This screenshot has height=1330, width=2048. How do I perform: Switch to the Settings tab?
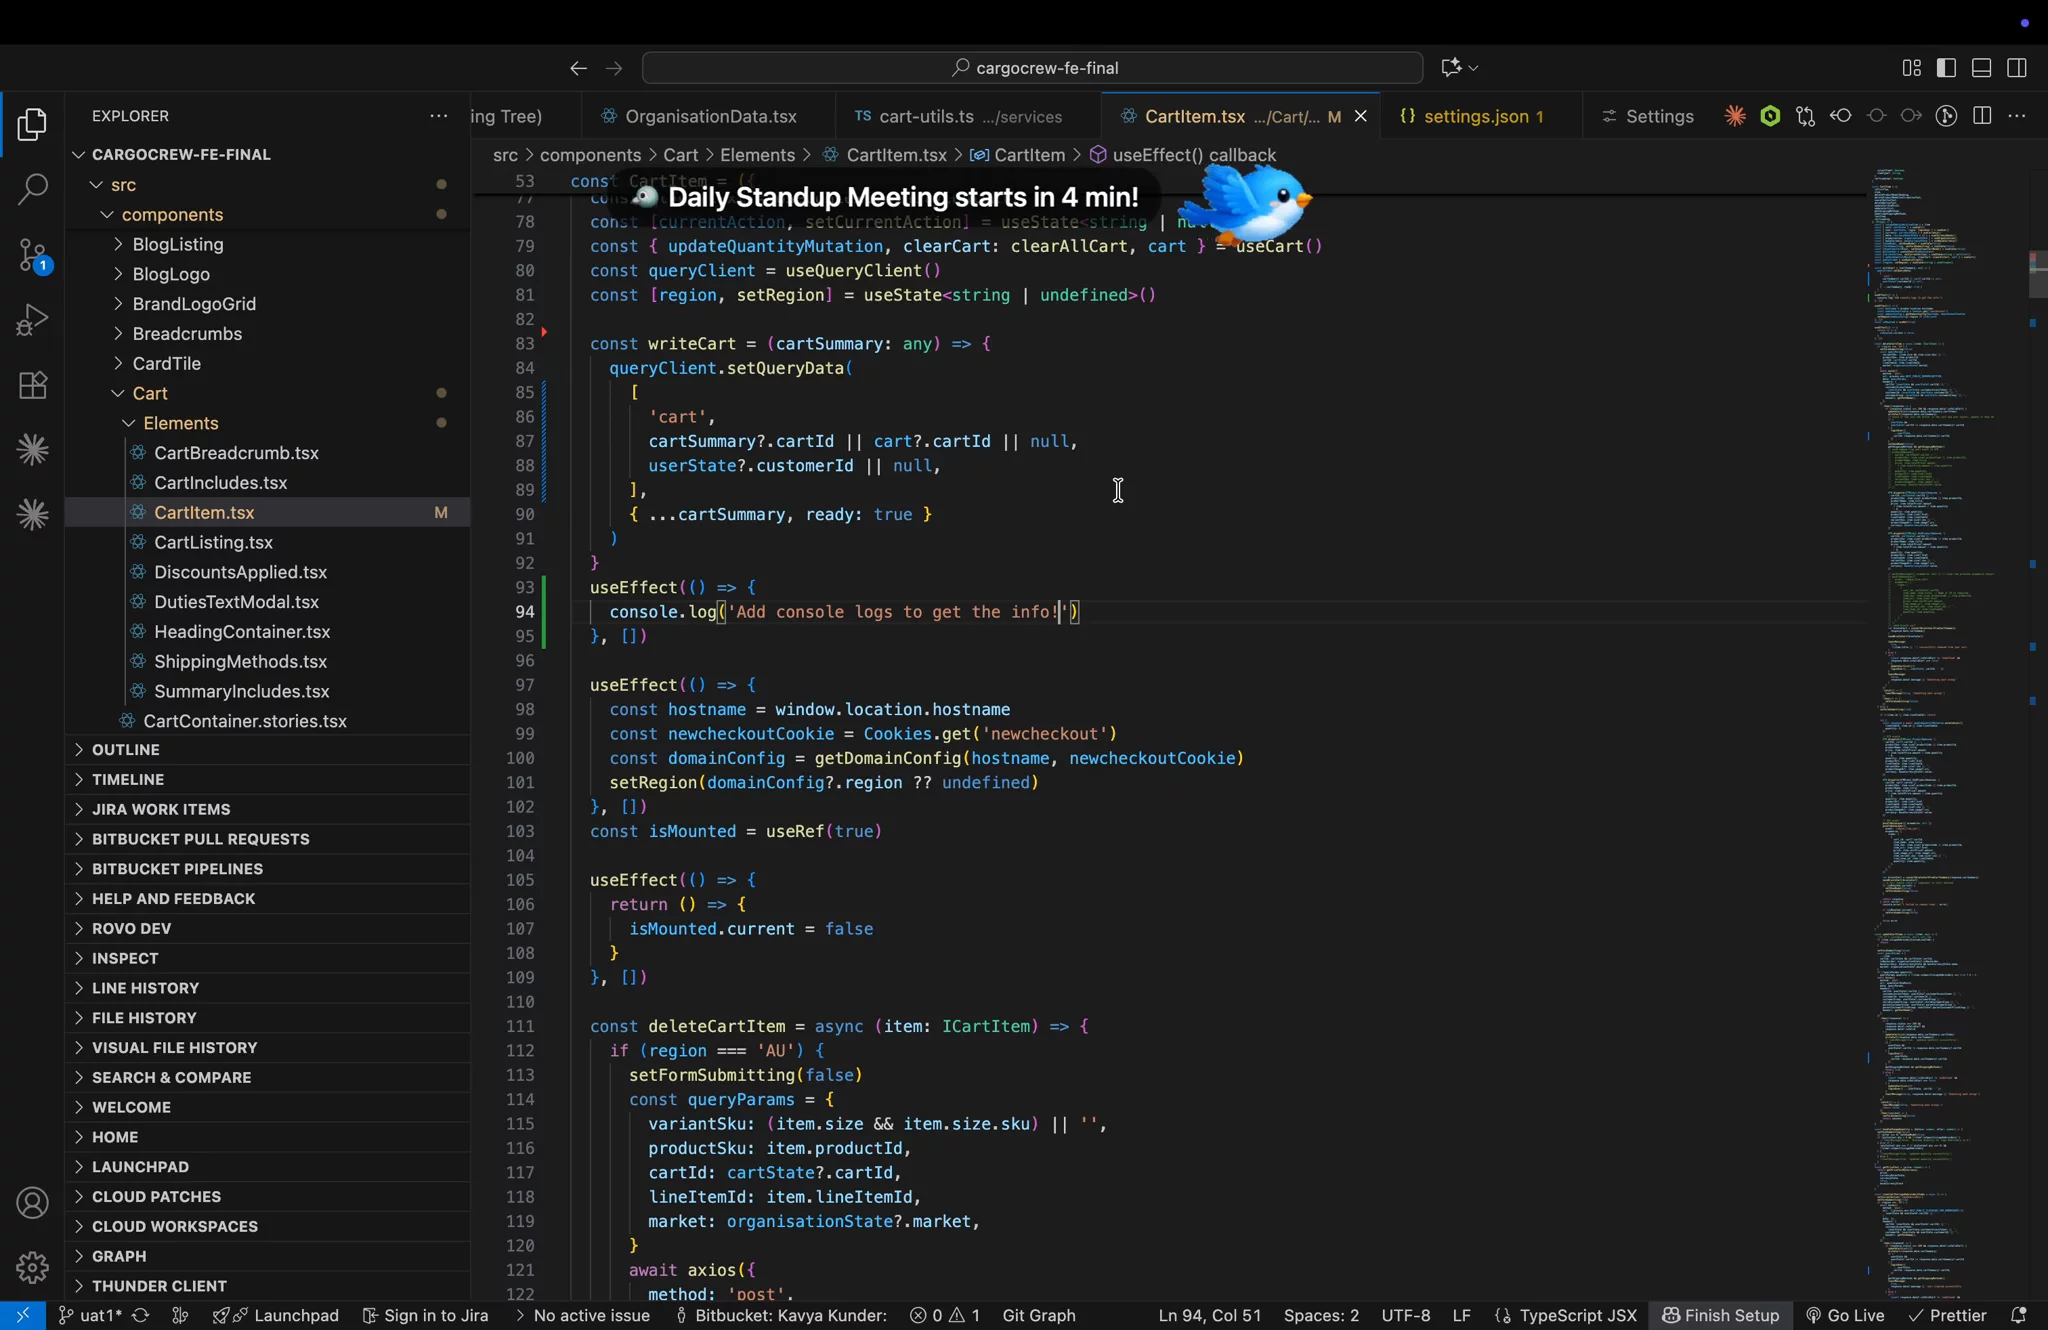click(1648, 116)
